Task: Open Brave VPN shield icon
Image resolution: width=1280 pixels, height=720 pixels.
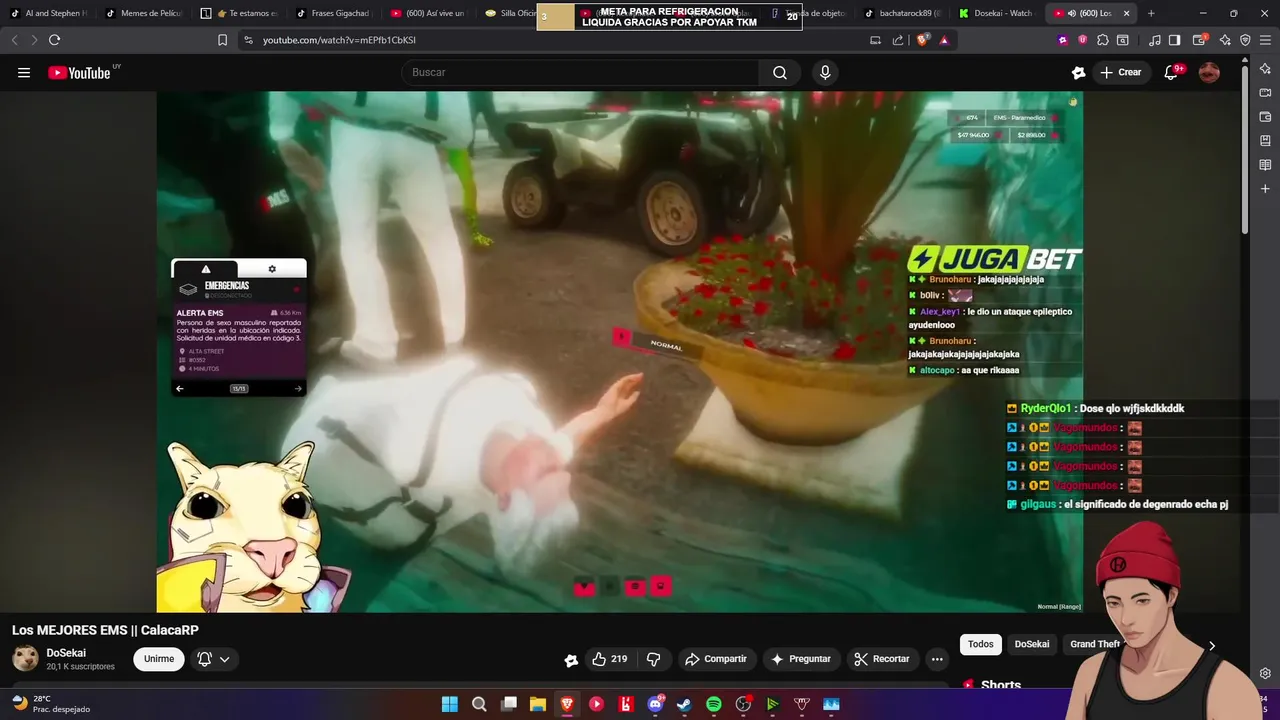Action: (1245, 40)
